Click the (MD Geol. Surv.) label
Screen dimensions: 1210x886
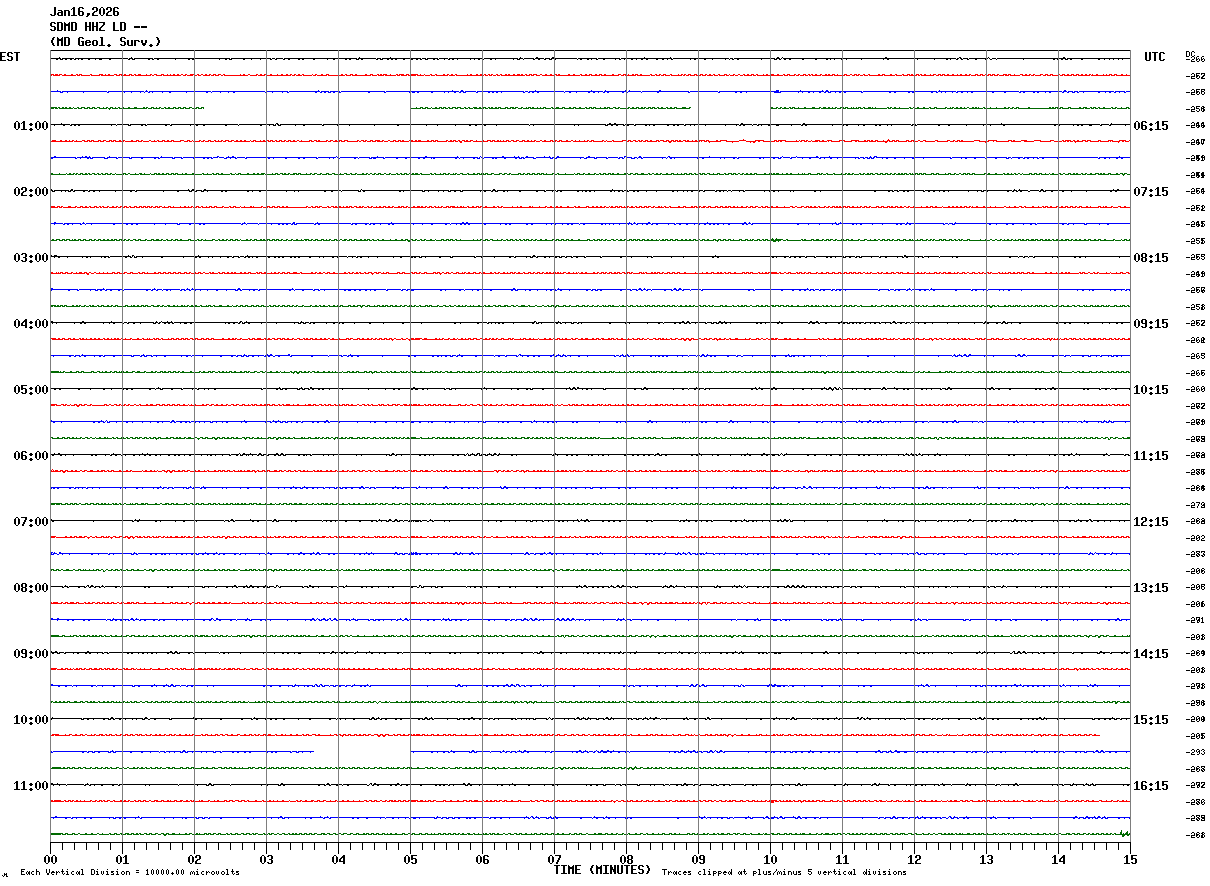105,42
